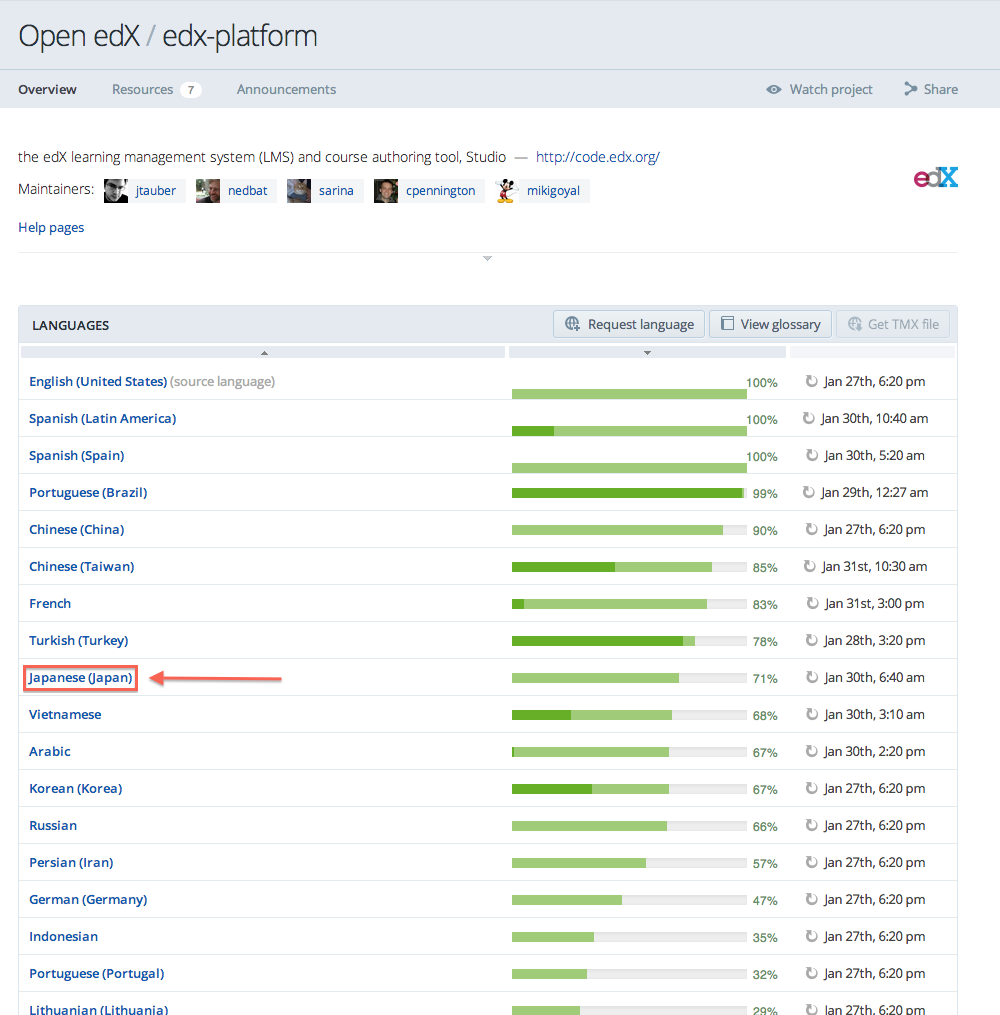Viewport: 1000px width, 1015px height.
Task: Click the Get TMX file button
Action: point(893,324)
